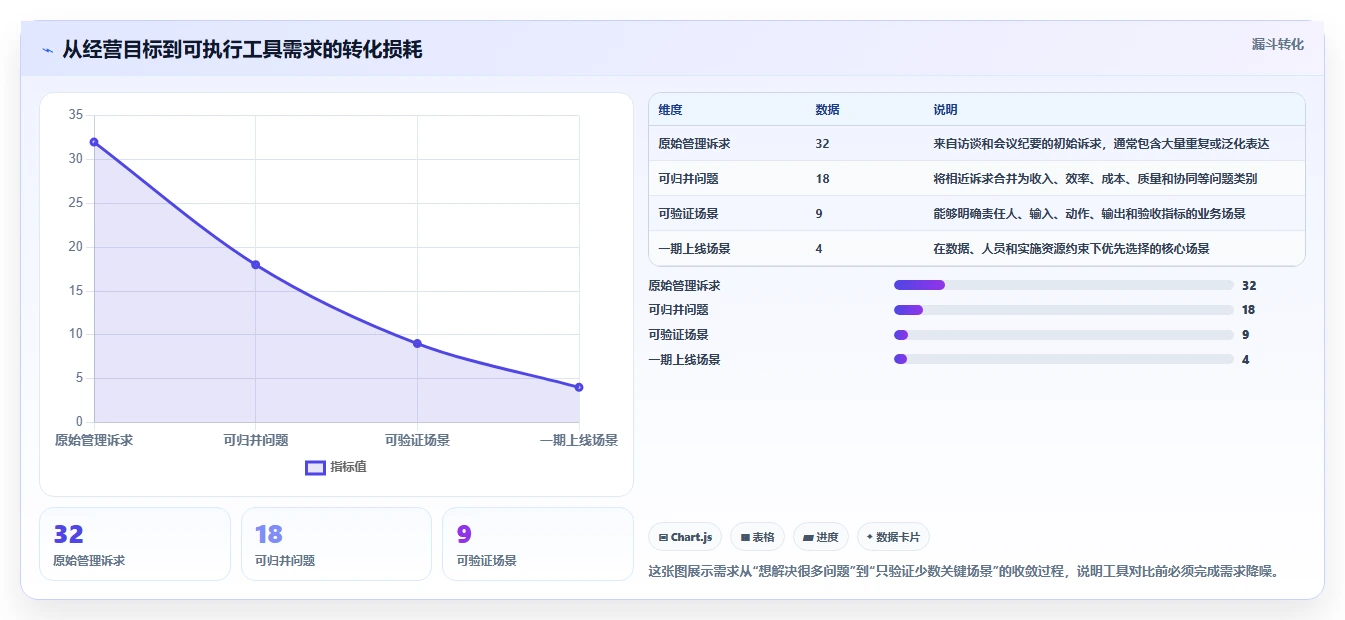Click the 原始管理诉求 x-axis label

pos(94,440)
